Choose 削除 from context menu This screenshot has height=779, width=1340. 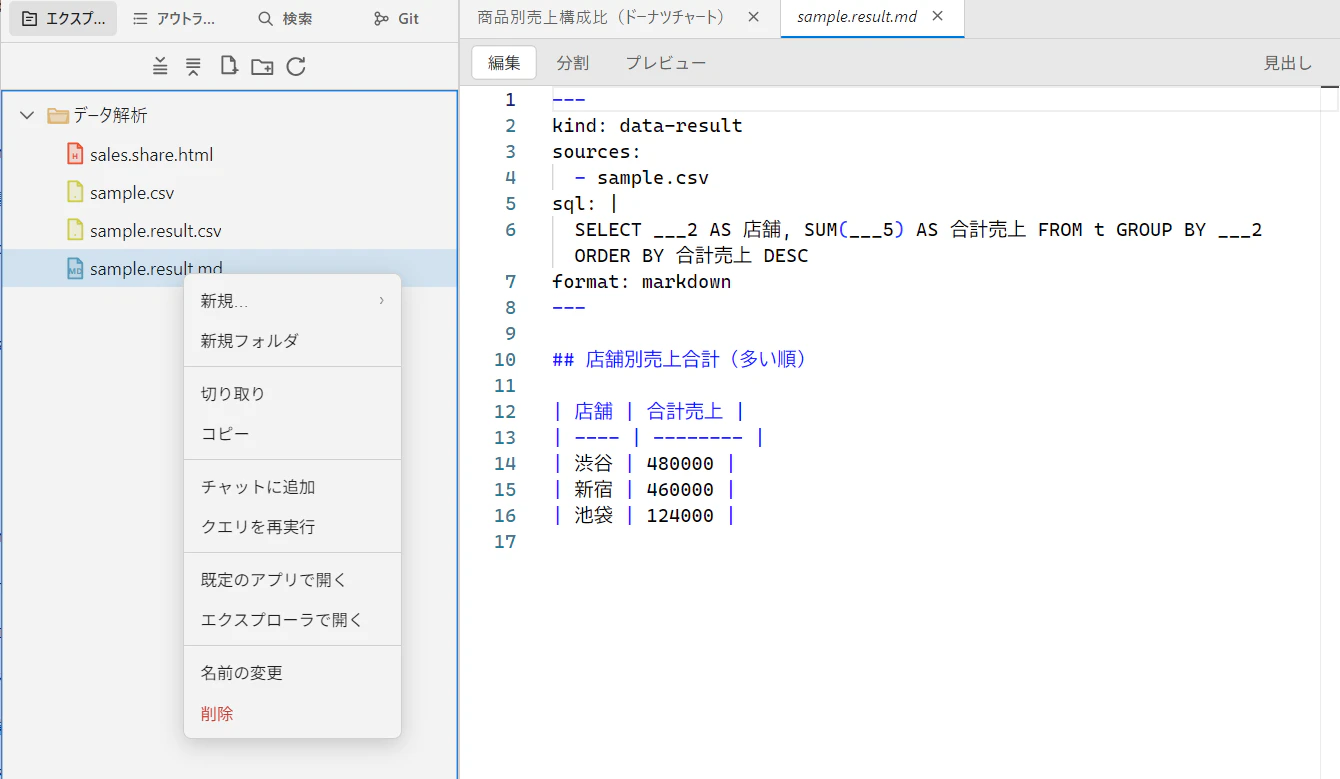292,714
